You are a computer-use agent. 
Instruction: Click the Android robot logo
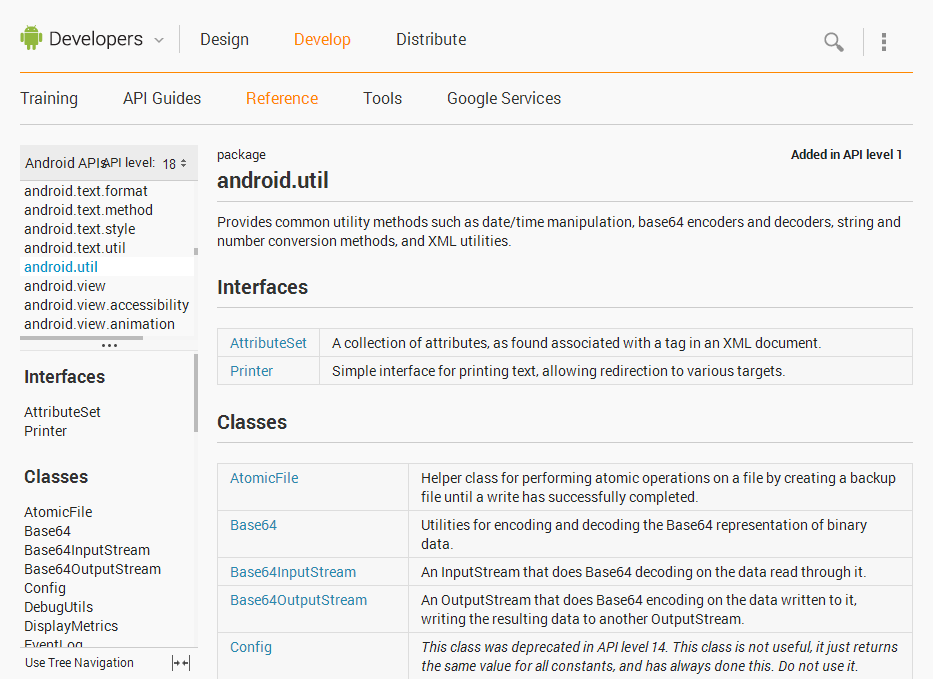[31, 39]
